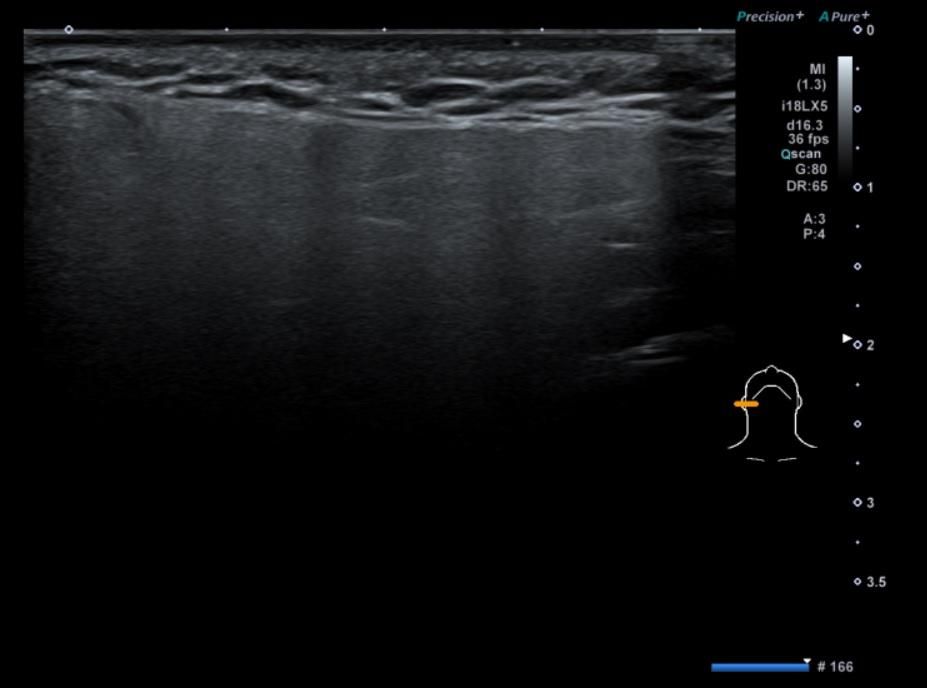Click the DR:65 dynamic range value
The width and height of the screenshot is (927, 688).
tap(806, 185)
